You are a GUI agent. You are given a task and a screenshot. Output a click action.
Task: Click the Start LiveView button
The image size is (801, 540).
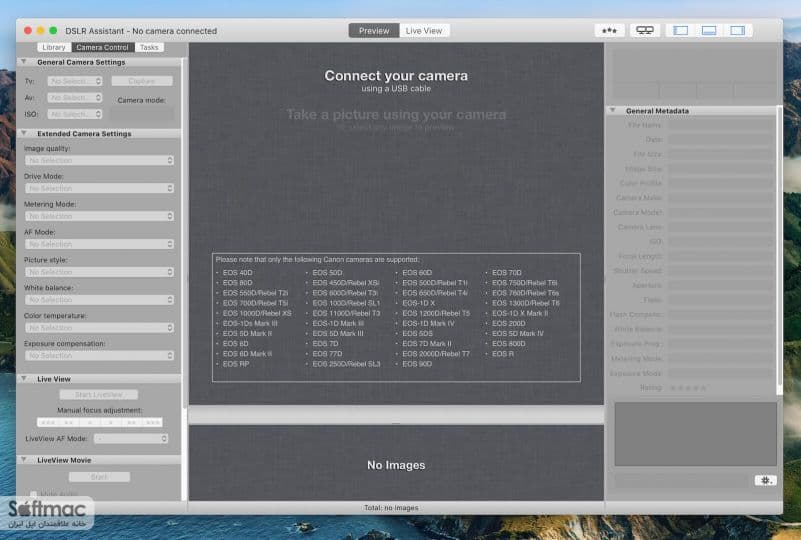(99, 395)
